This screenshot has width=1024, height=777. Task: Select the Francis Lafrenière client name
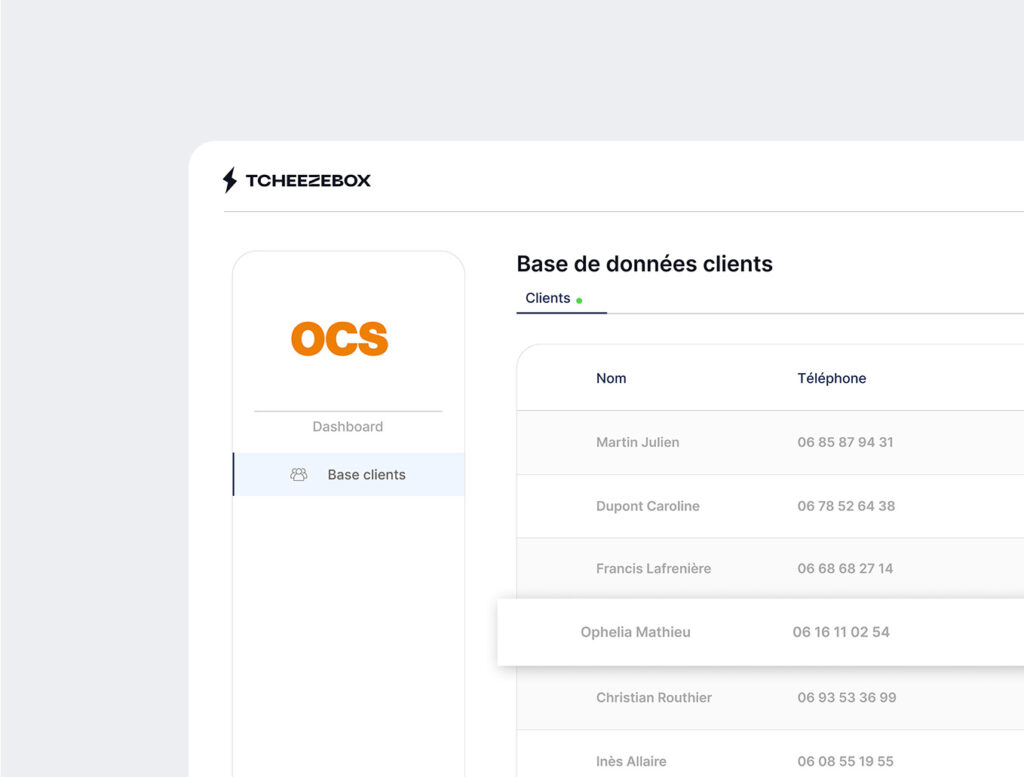(653, 568)
